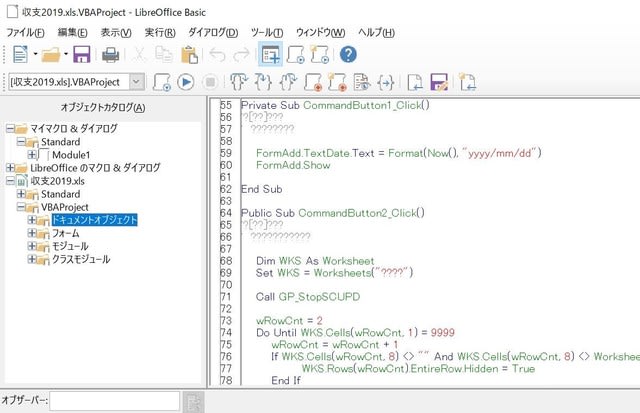The width and height of the screenshot is (640, 413).
Task: Click the Find Parenthesis icon
Action: tap(386, 82)
